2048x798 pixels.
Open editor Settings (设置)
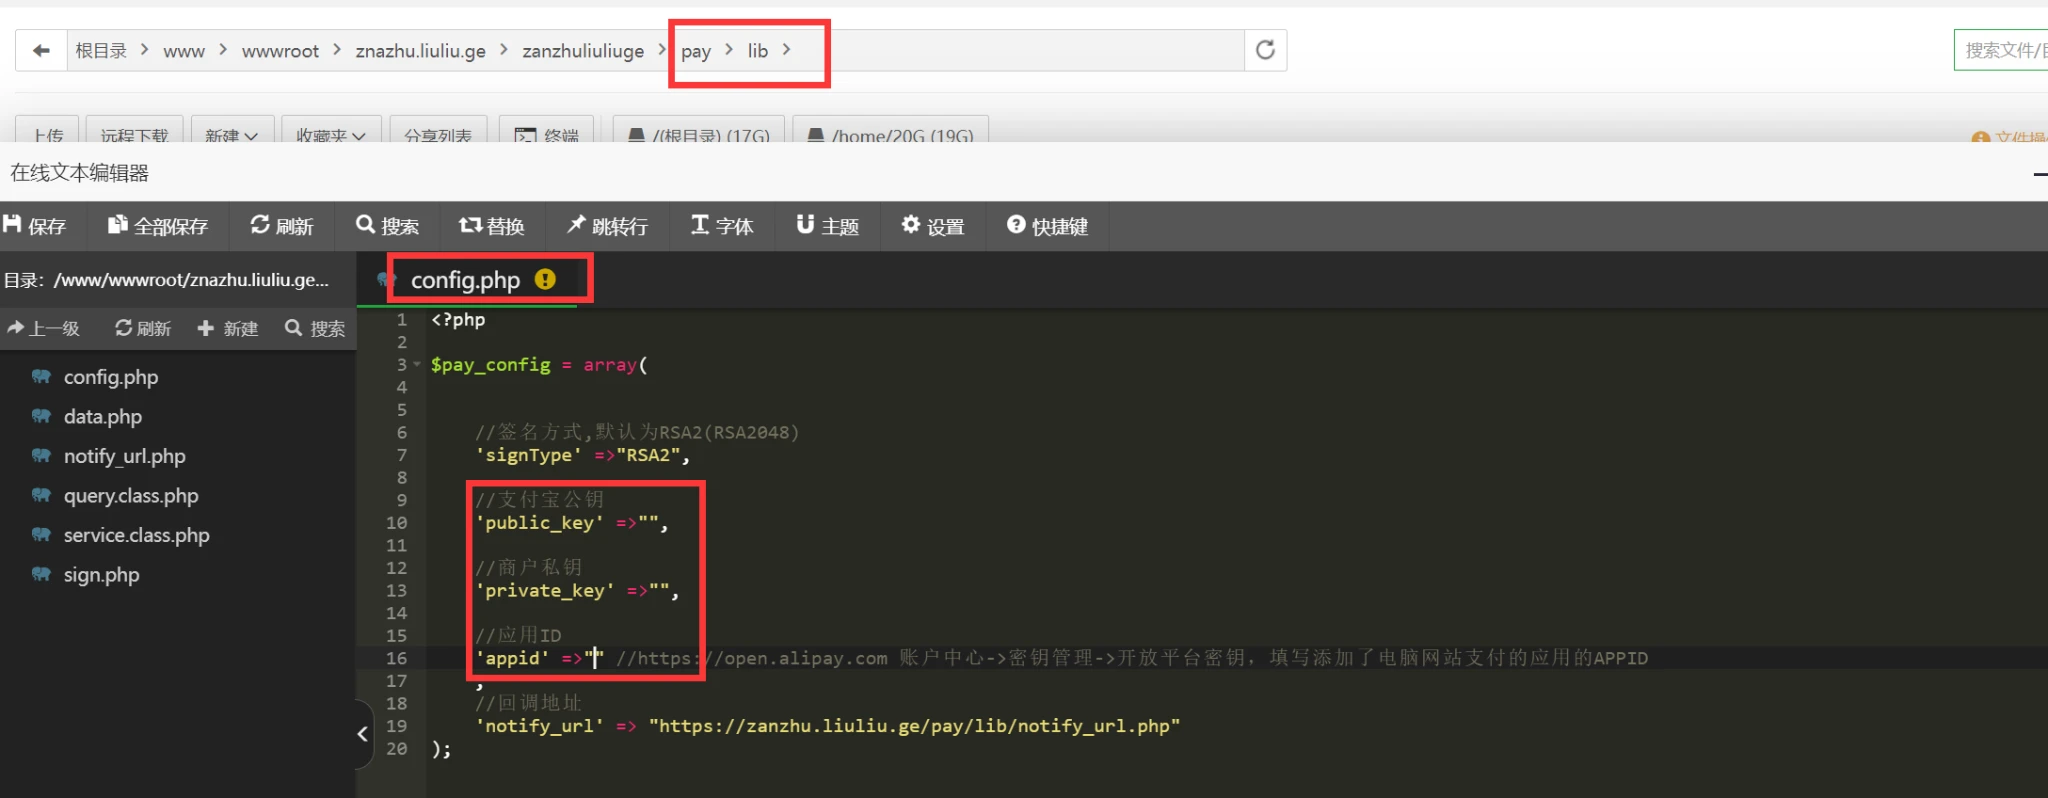(x=933, y=226)
